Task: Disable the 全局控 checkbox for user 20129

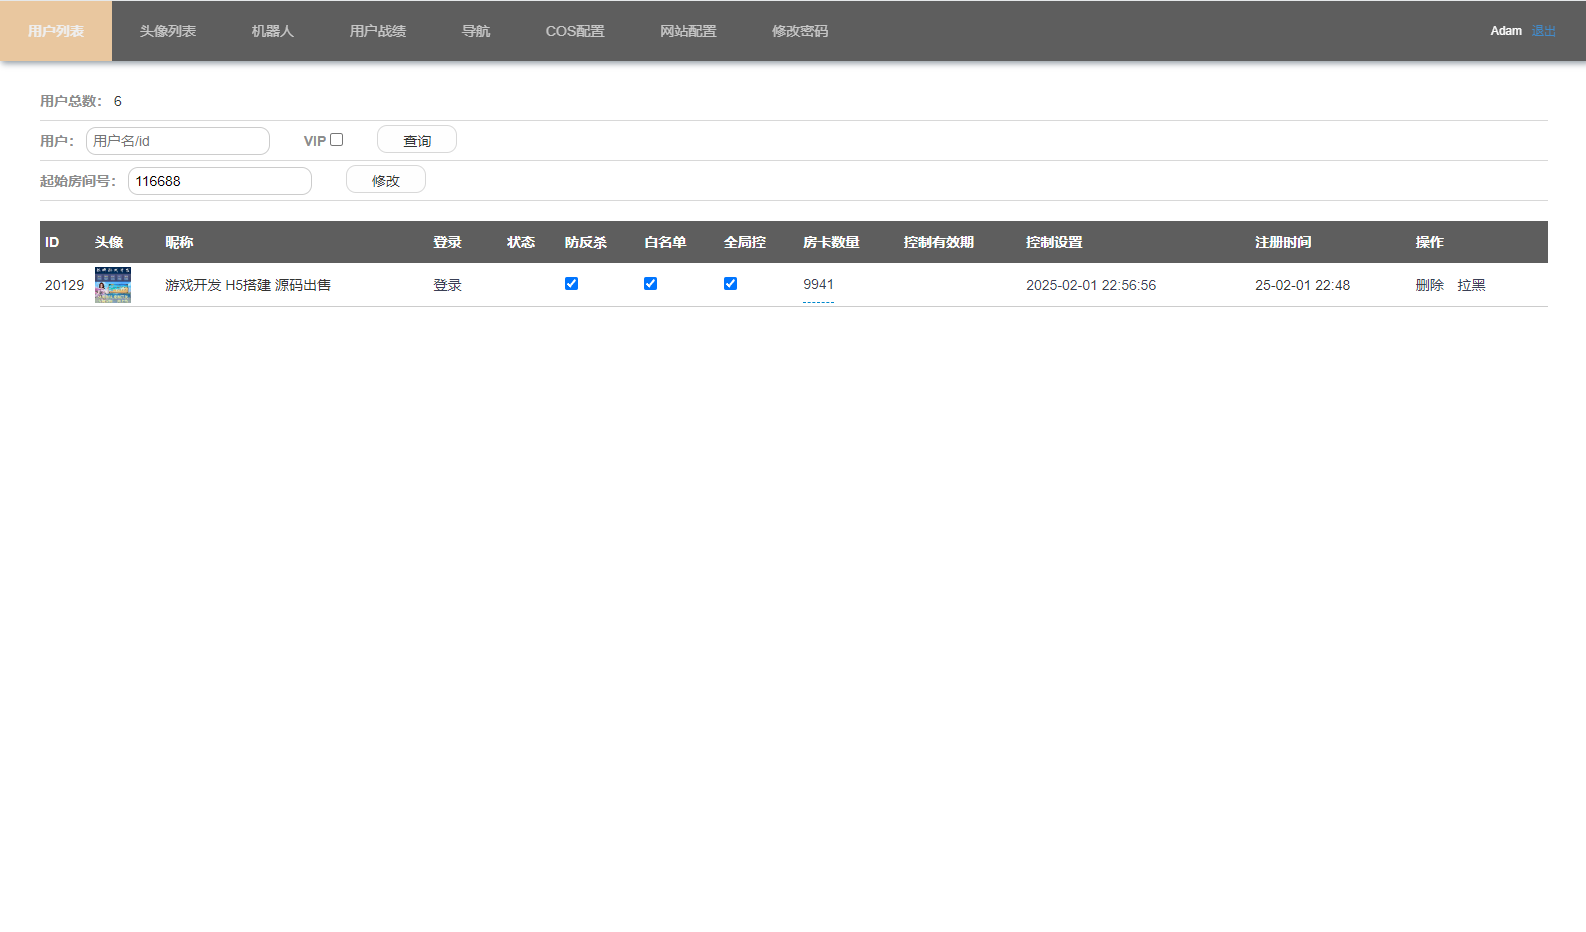Action: tap(730, 284)
